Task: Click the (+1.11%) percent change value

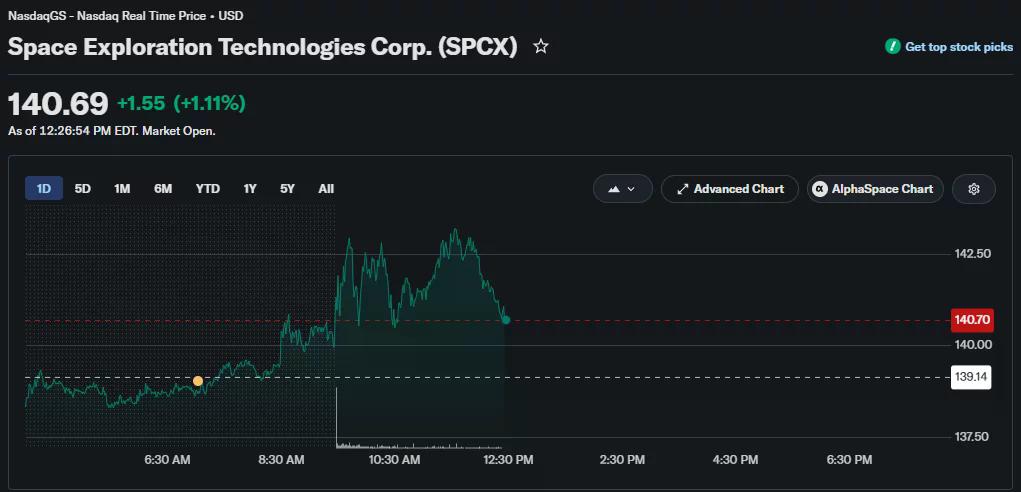Action: click(x=210, y=103)
